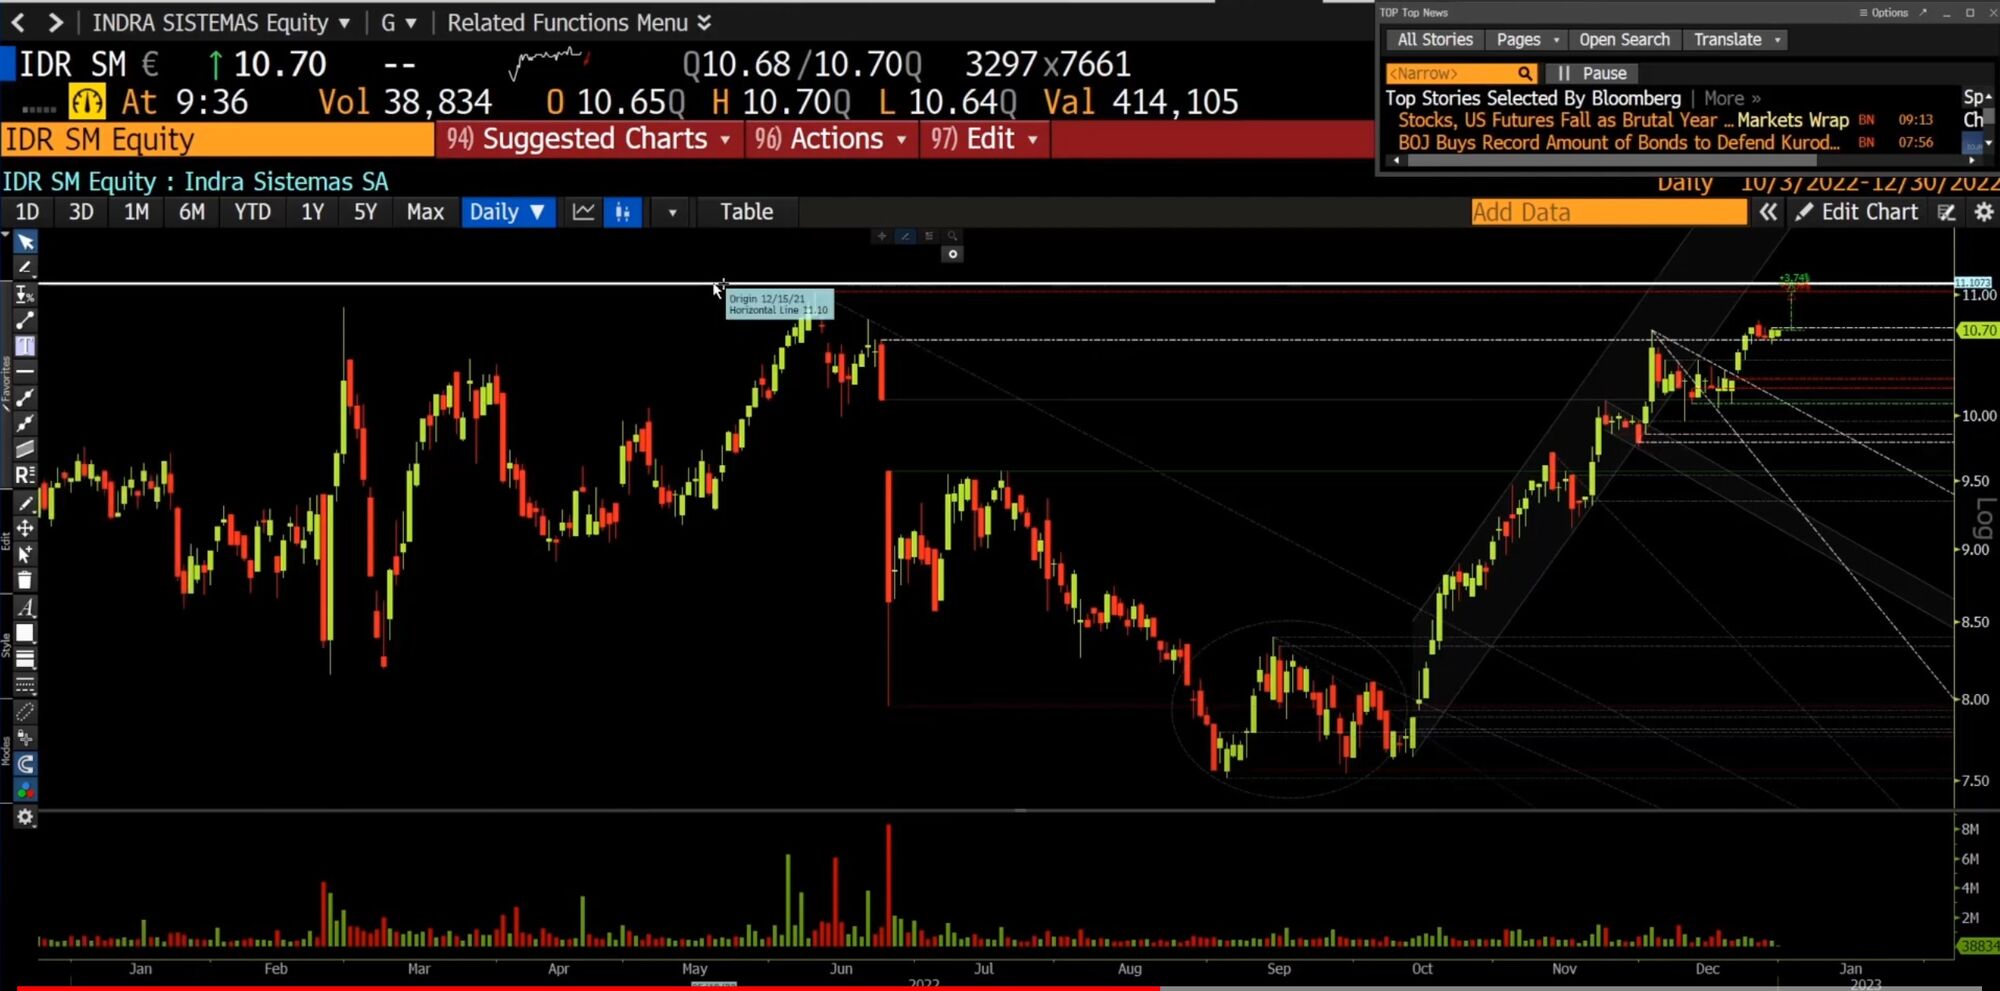Open the Actions menu
Image resolution: width=2000 pixels, height=991 pixels.
tap(831, 139)
